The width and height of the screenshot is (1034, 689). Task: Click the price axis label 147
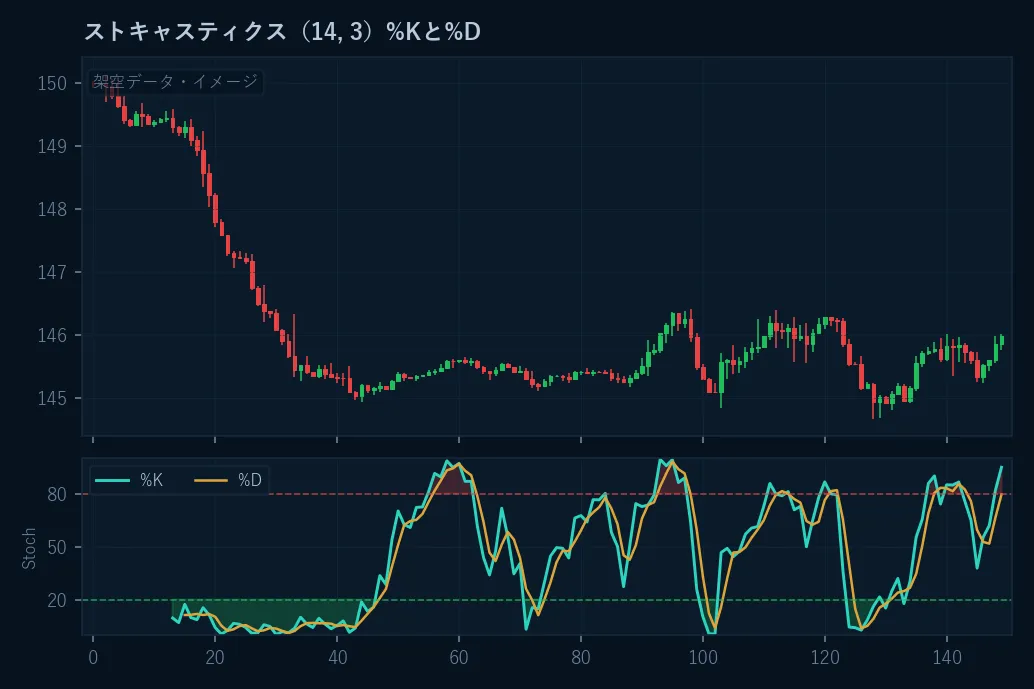coord(52,272)
